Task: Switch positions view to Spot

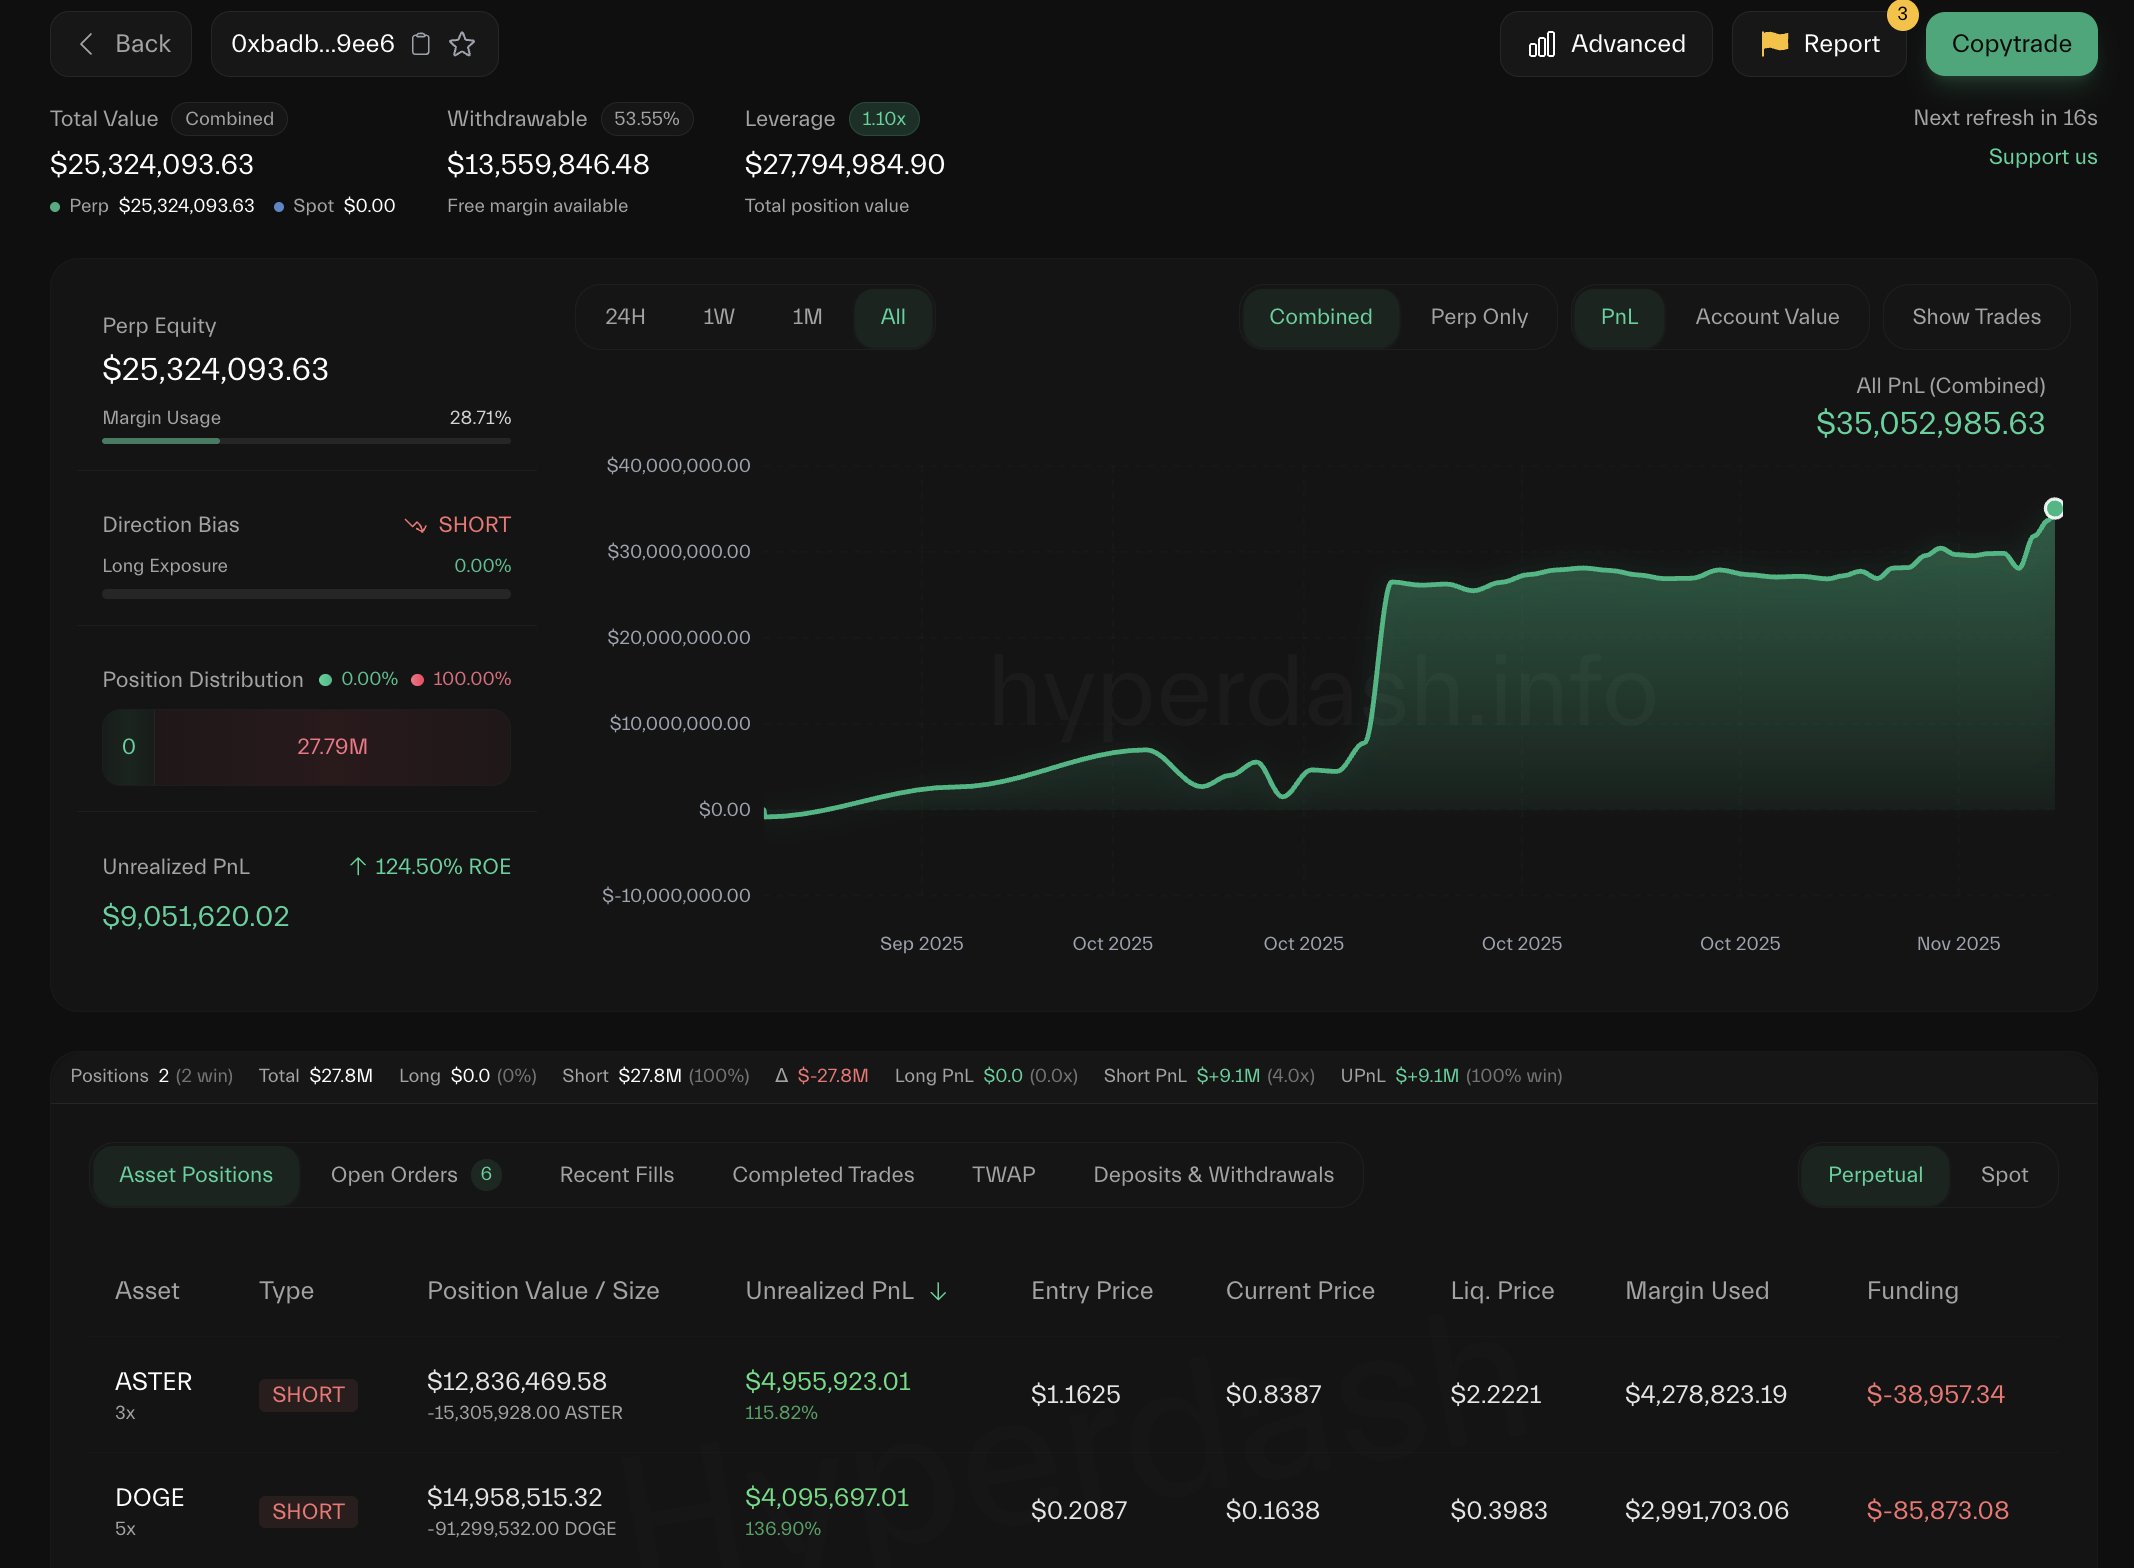Action: [2003, 1175]
